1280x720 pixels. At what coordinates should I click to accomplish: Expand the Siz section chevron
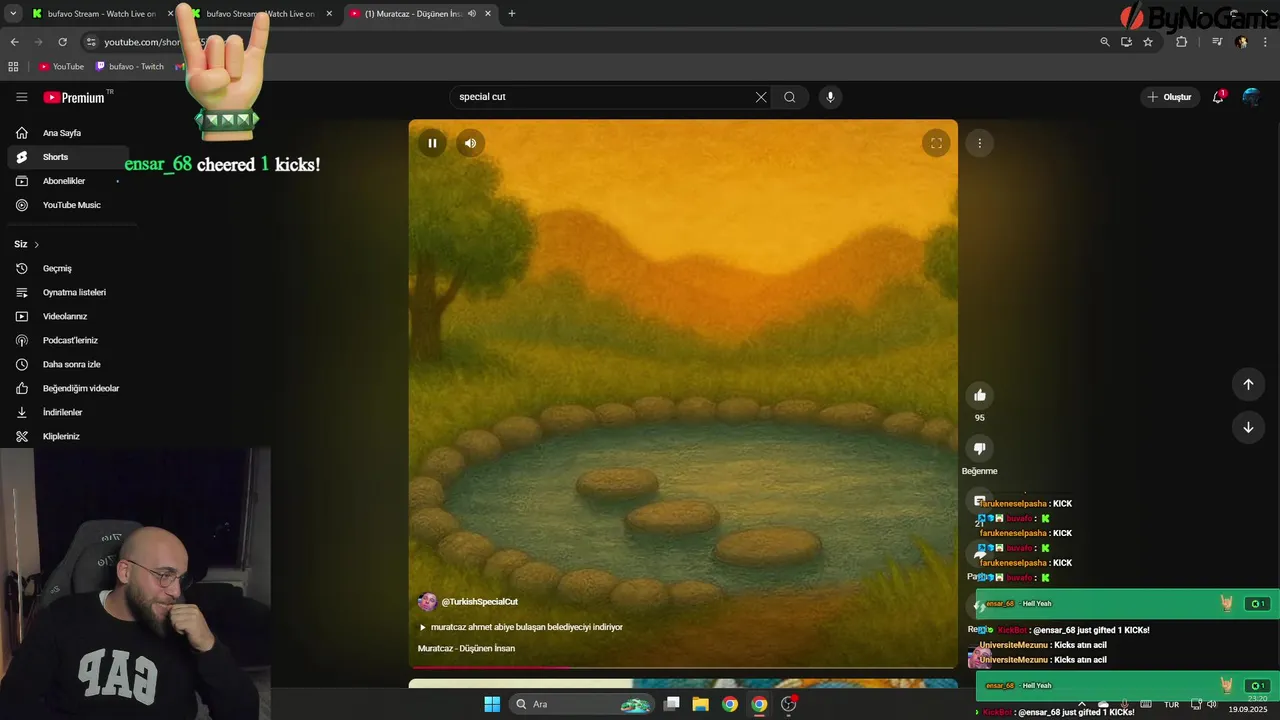pyautogui.click(x=37, y=245)
